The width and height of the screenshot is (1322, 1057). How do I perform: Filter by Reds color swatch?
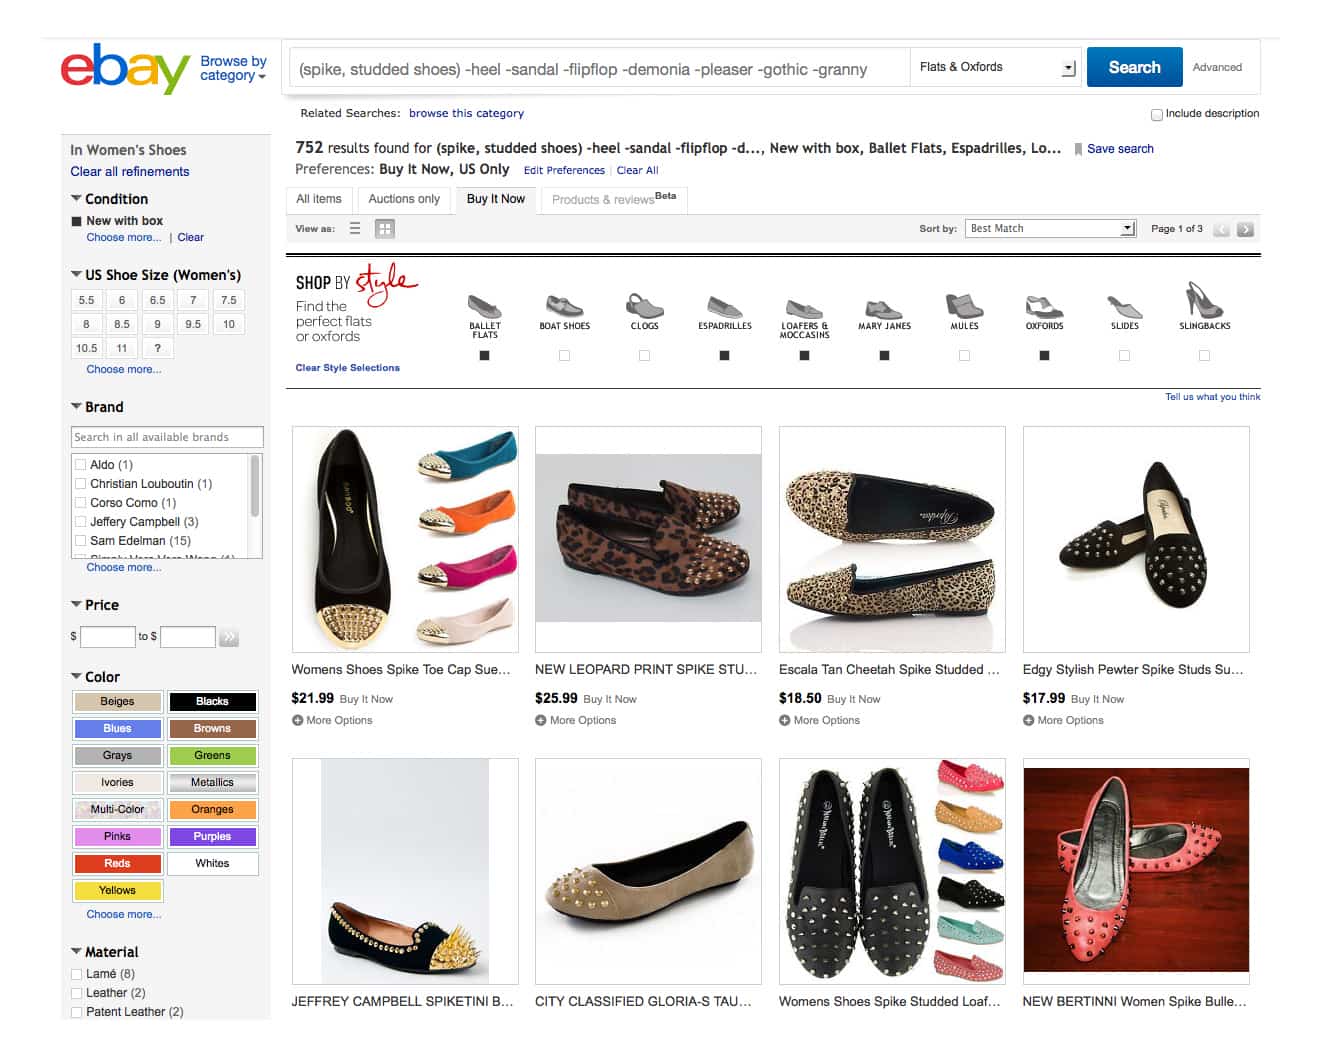coord(117,863)
